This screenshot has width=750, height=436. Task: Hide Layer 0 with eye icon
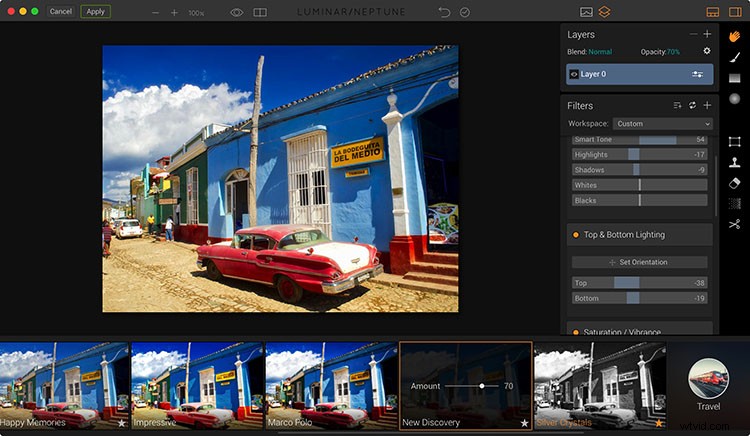pos(574,74)
